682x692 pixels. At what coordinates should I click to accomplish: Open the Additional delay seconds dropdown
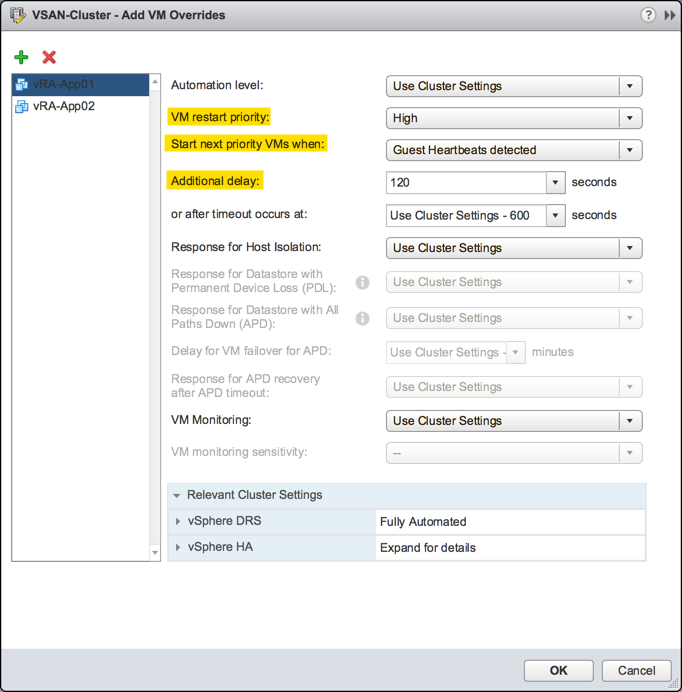[x=555, y=183]
